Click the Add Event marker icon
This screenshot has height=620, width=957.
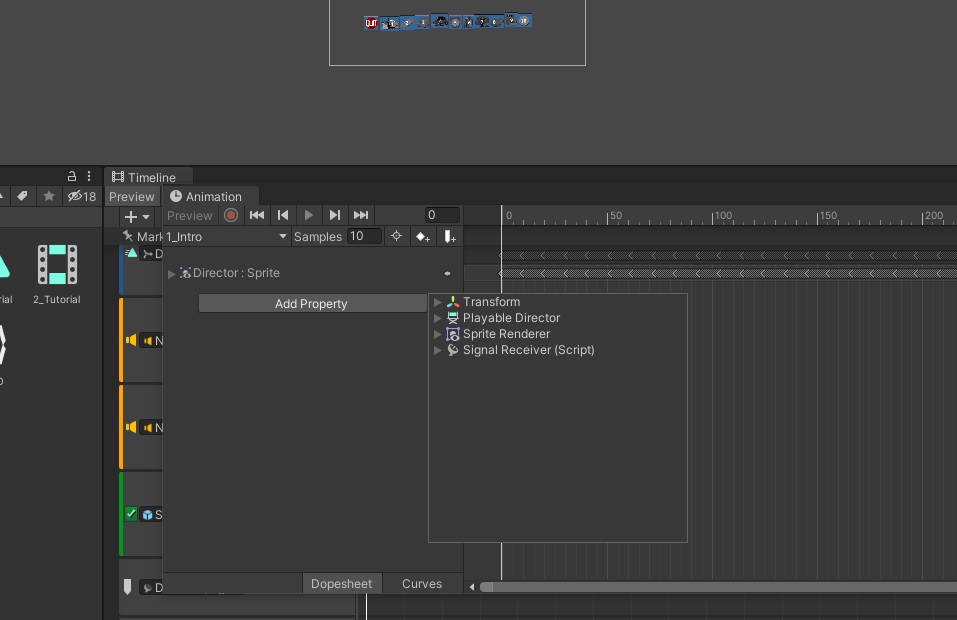[x=448, y=236]
